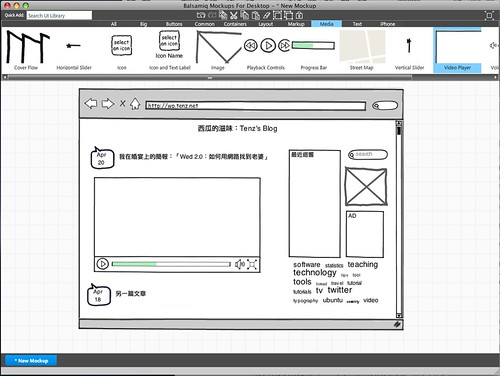Select the Icon component in library
Viewport: 500px width, 376px height.
(x=121, y=50)
